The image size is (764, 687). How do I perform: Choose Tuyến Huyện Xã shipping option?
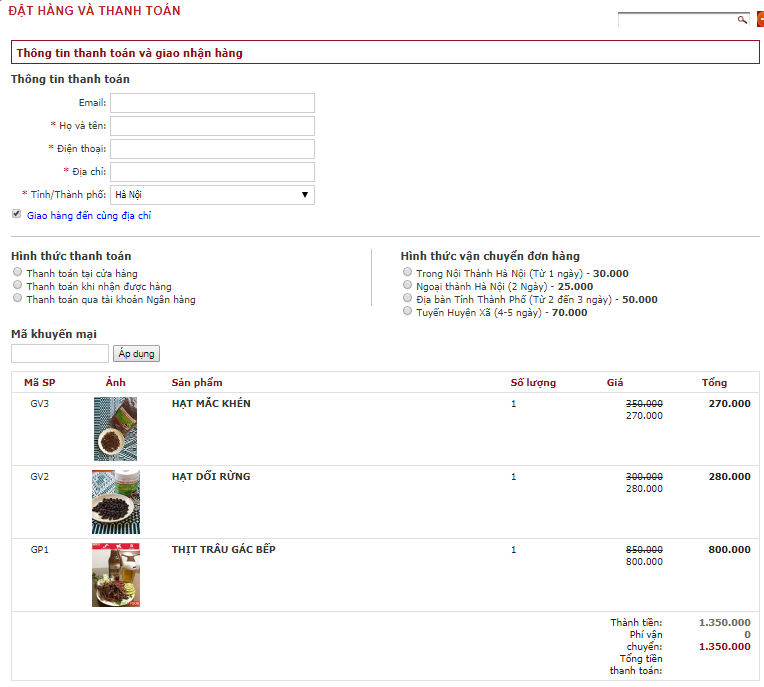407,311
